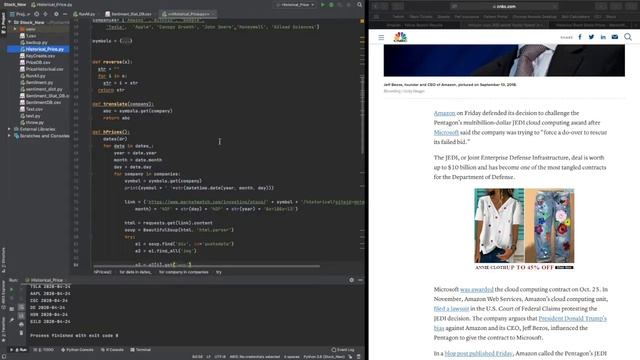Open the CNBC hamburger menu icon
This screenshot has height=360, width=640.
381,38
